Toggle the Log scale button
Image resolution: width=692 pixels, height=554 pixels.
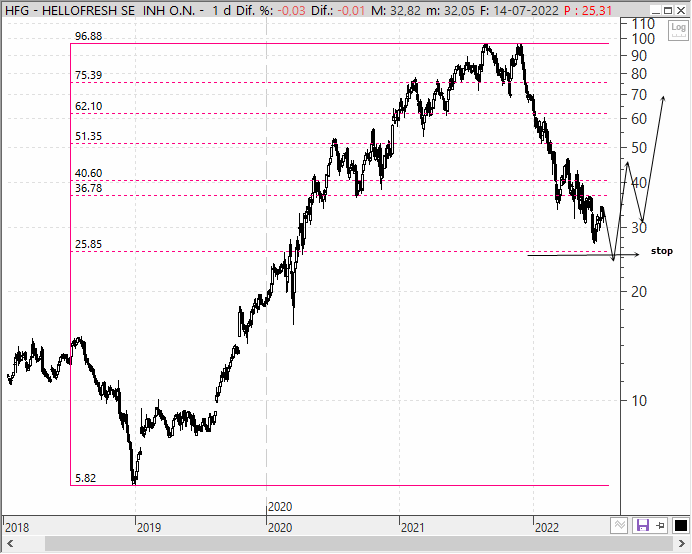pos(678,30)
